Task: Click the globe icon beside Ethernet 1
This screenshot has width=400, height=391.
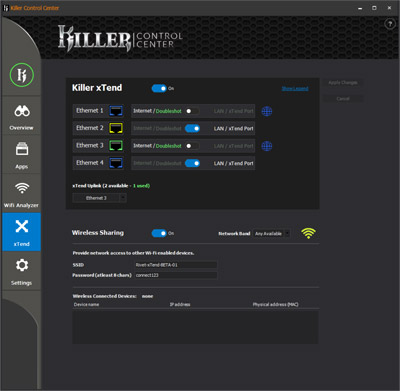Action: 267,111
